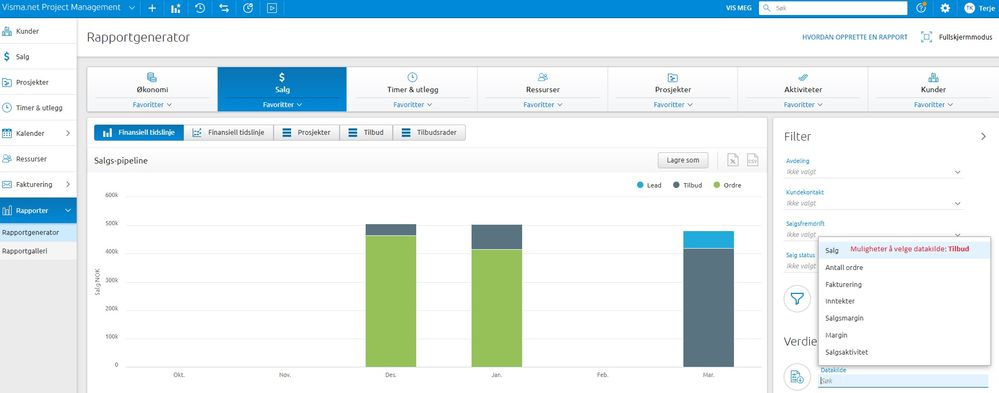Screen dimensions: 999x393
Task: Click the help question mark icon
Action: point(921,8)
